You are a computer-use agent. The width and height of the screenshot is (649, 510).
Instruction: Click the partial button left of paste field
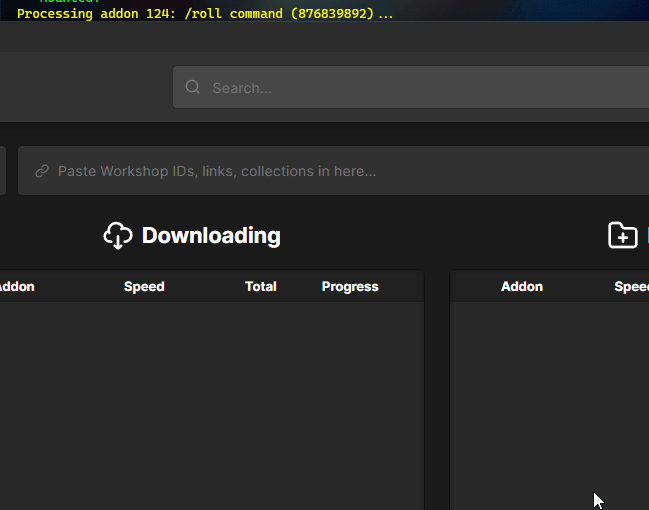[3, 171]
